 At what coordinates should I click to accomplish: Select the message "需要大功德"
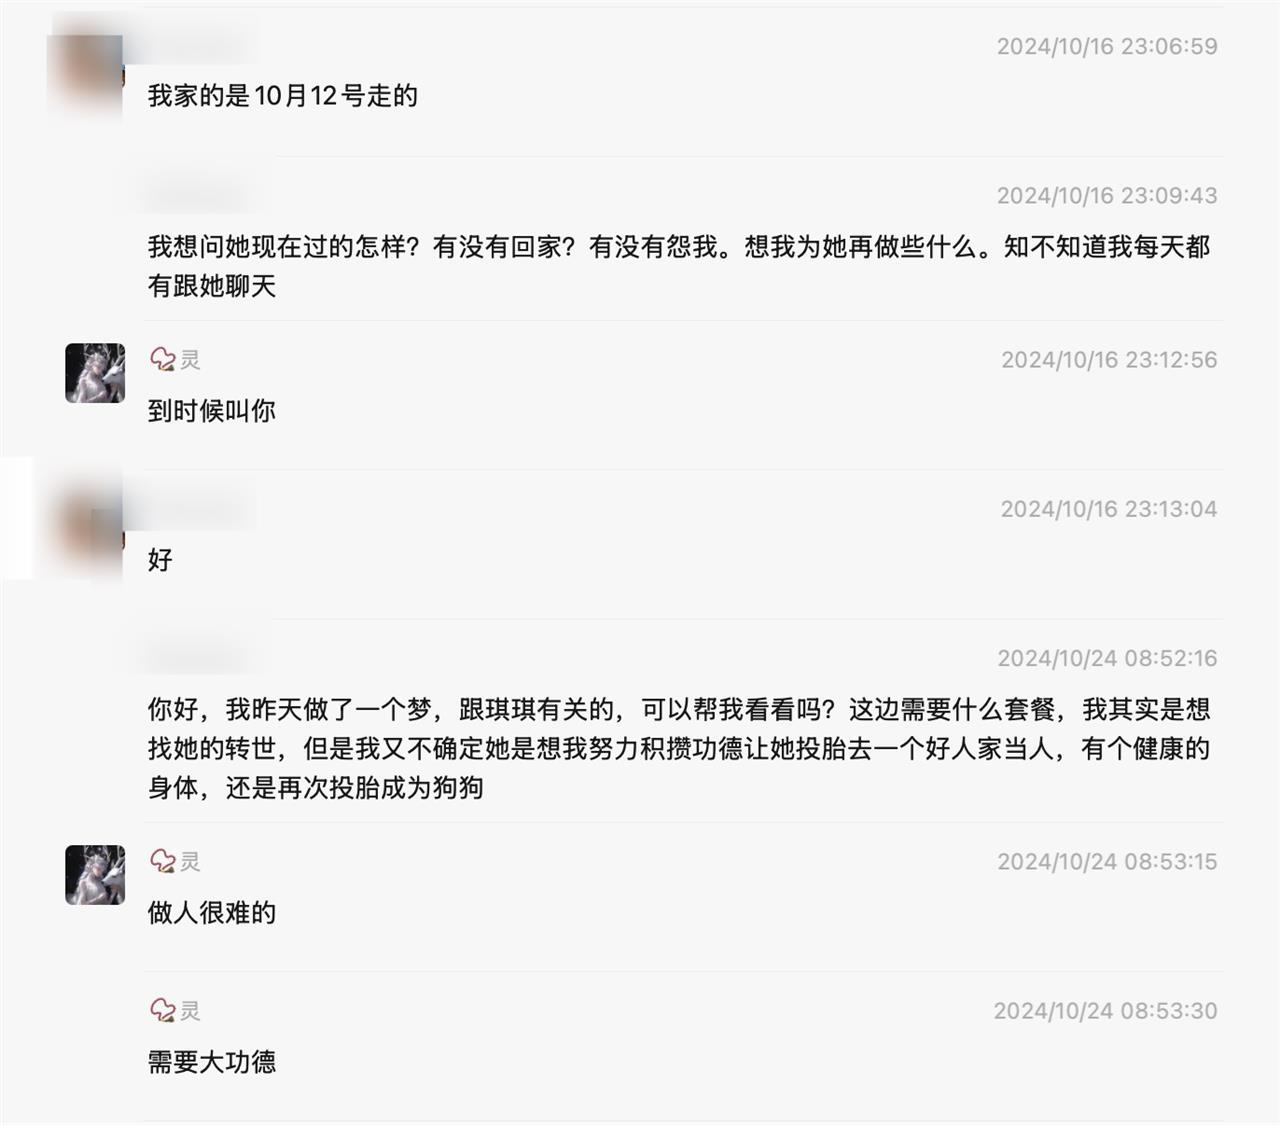(212, 1062)
